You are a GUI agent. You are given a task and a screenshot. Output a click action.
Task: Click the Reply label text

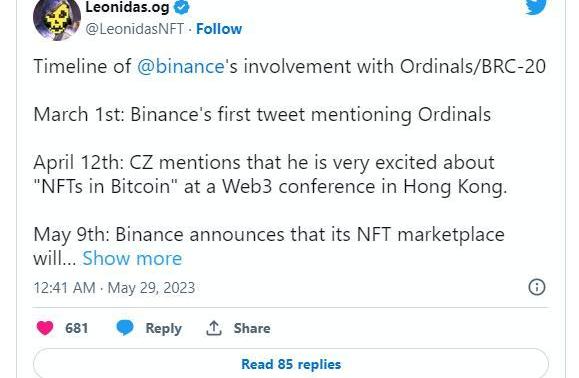164,328
